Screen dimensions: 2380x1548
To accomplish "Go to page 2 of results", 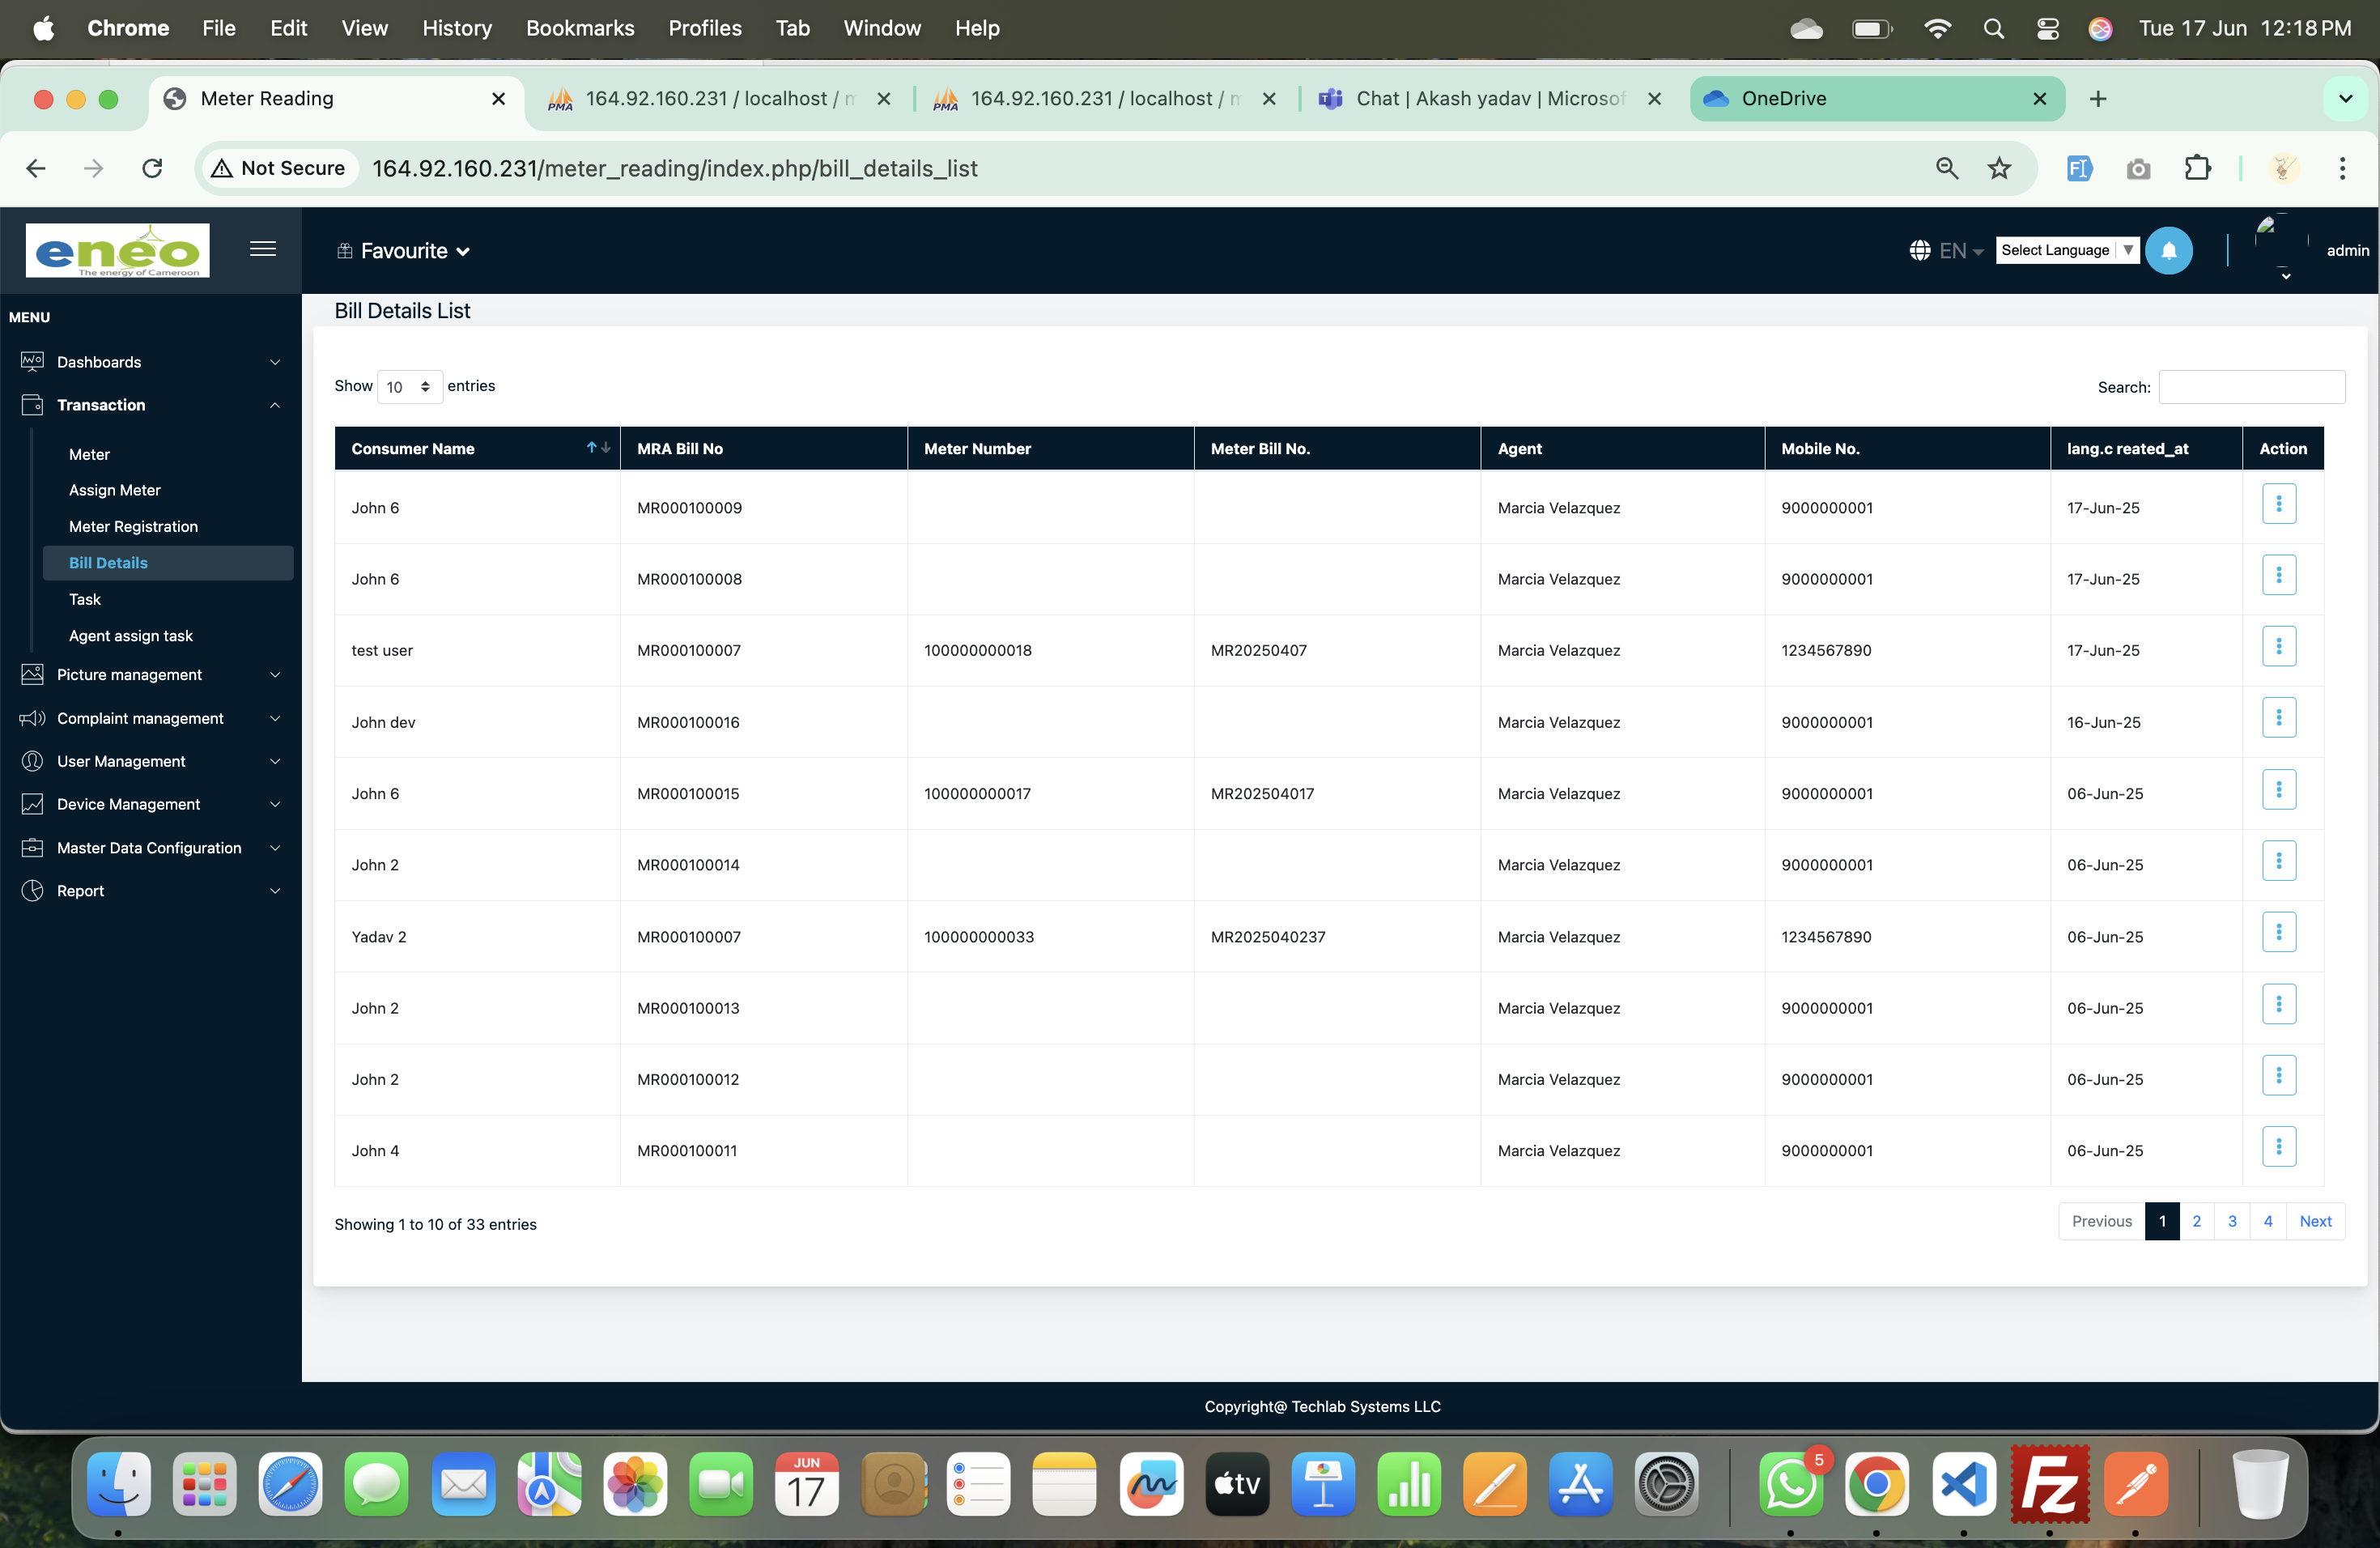I will (2196, 1221).
